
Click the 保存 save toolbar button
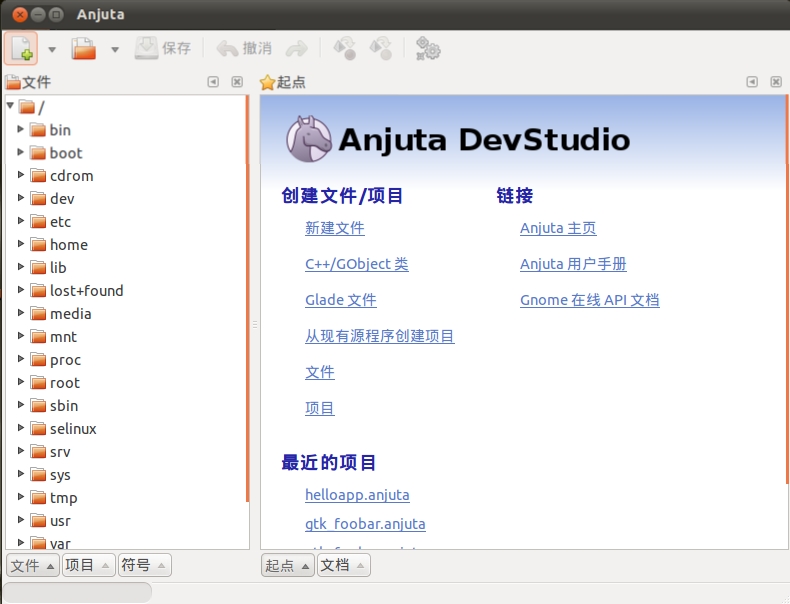pyautogui.click(x=163, y=48)
